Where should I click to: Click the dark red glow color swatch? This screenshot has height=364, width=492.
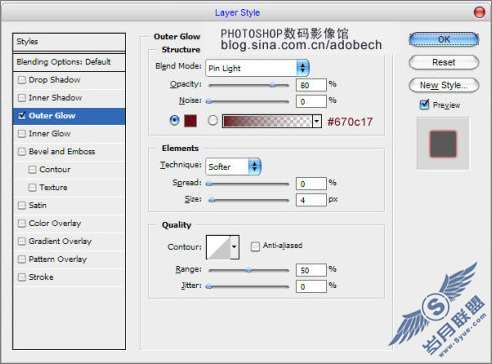[190, 121]
